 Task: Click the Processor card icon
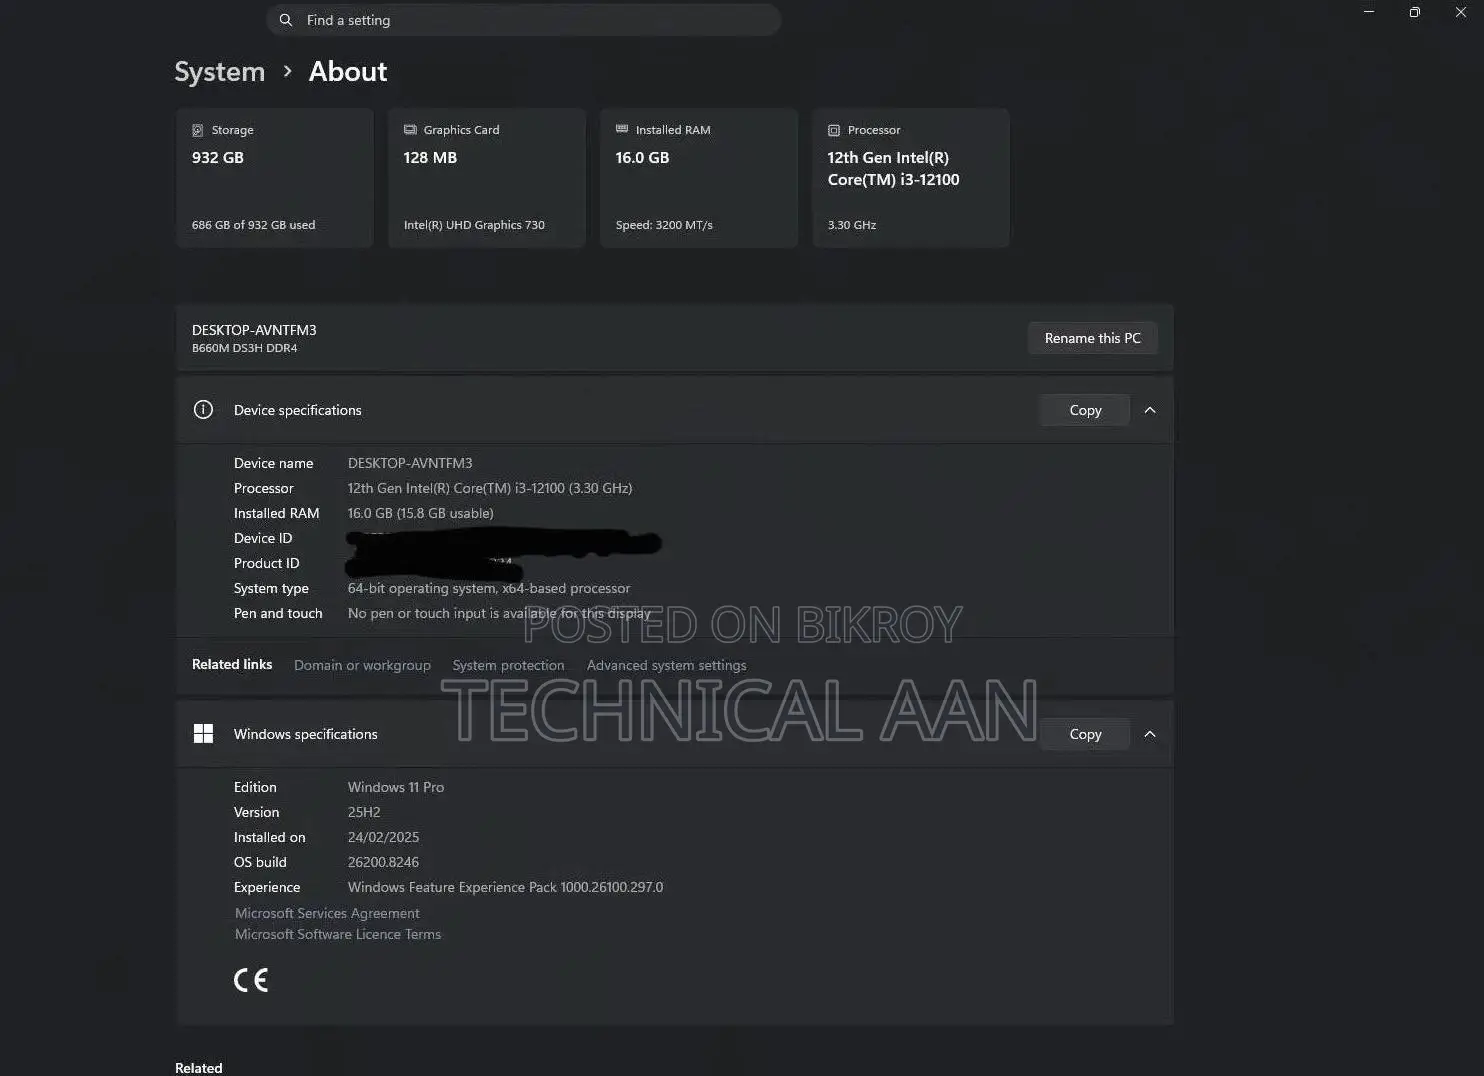834,130
